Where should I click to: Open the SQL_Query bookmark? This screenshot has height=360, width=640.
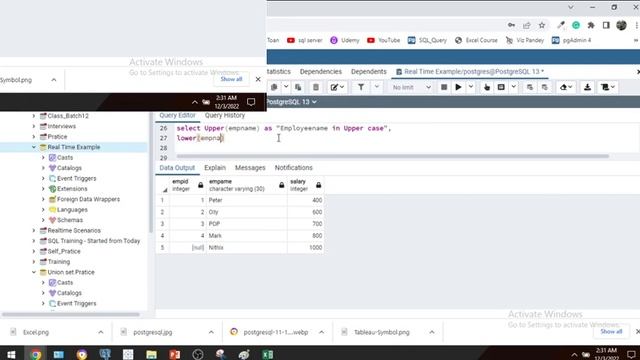pos(427,40)
